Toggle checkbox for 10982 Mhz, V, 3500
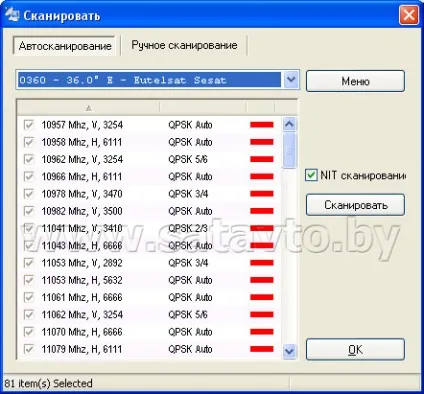 [29, 211]
